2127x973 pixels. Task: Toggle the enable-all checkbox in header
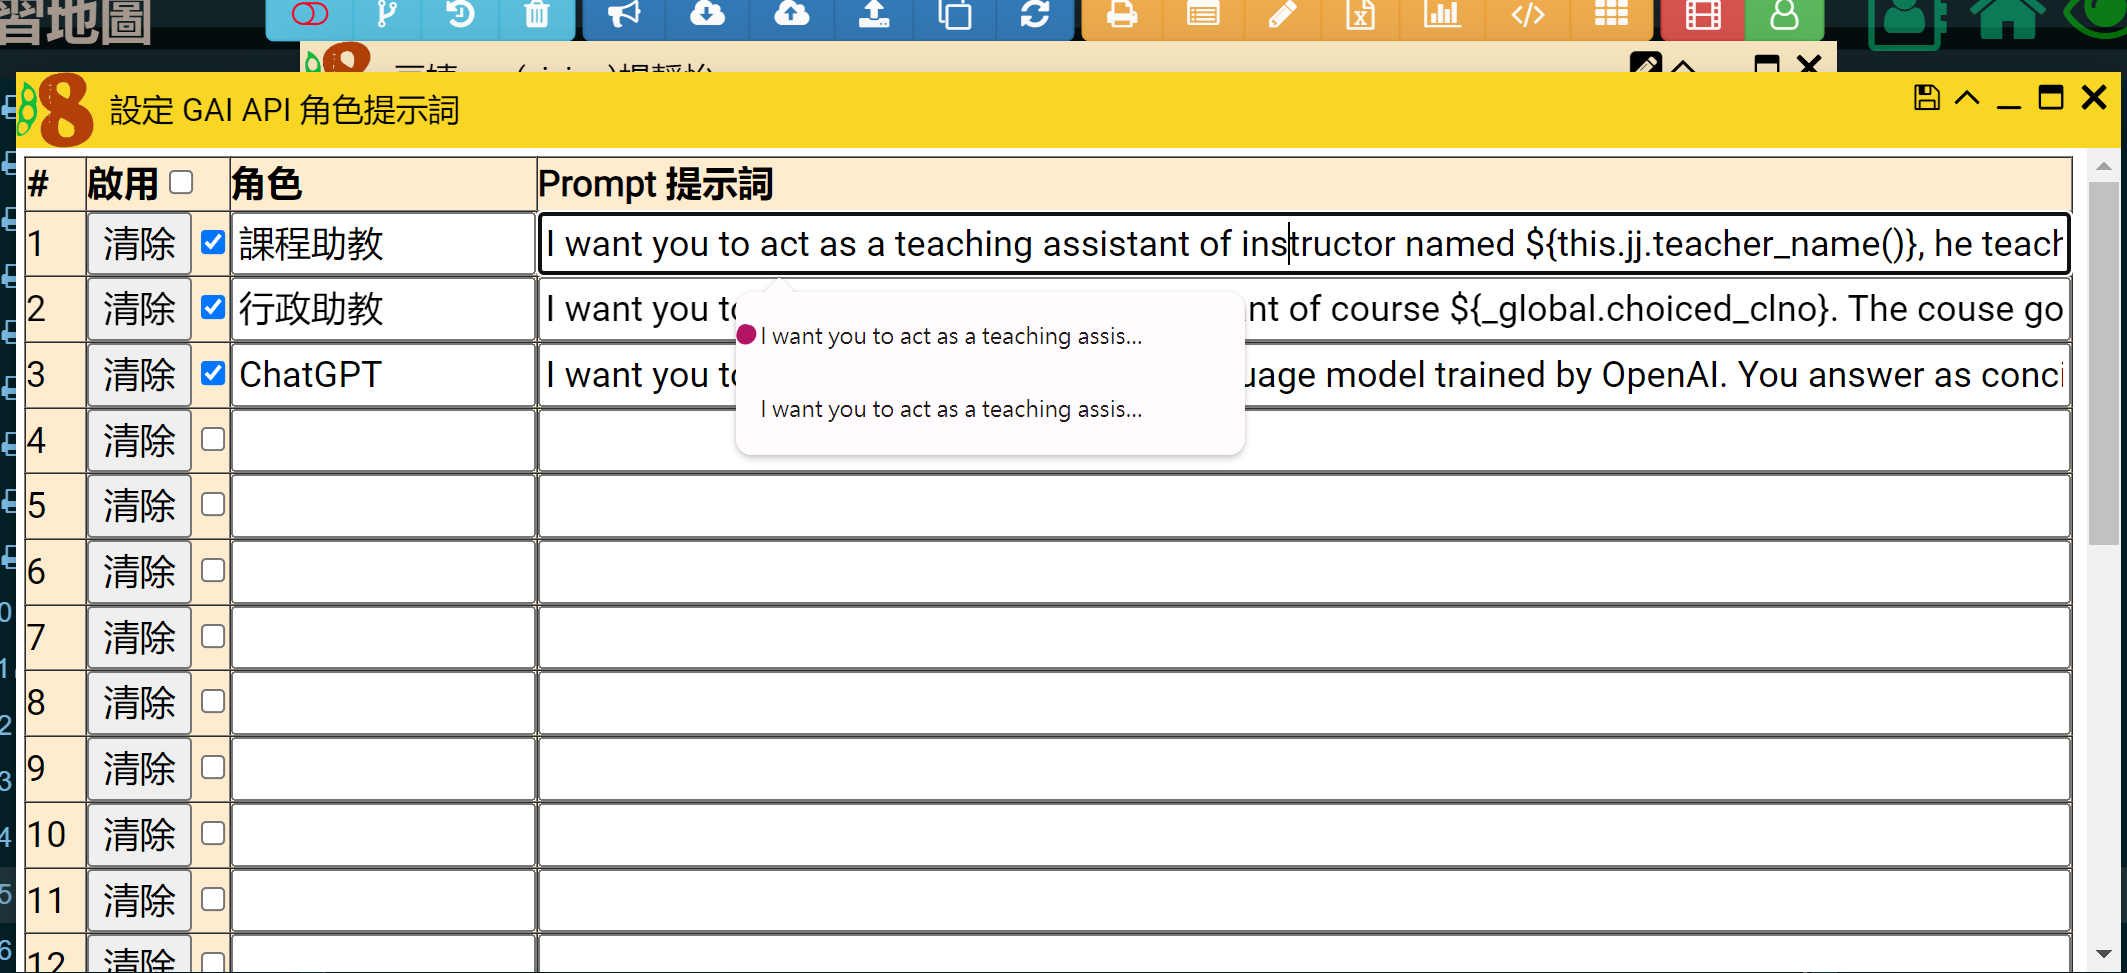(x=181, y=182)
